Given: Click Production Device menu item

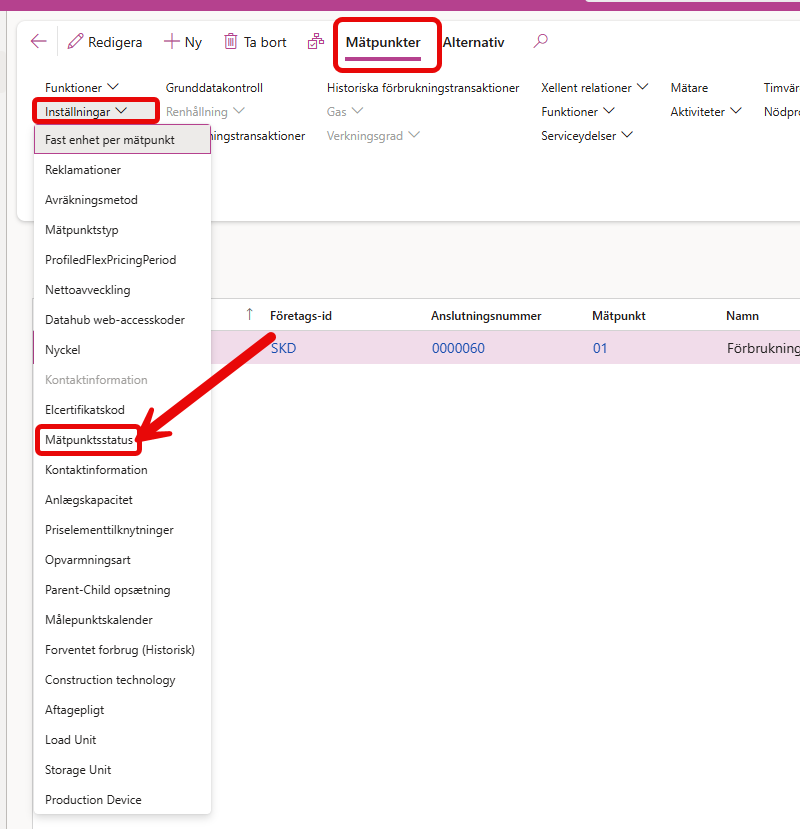Looking at the screenshot, I should pyautogui.click(x=93, y=800).
